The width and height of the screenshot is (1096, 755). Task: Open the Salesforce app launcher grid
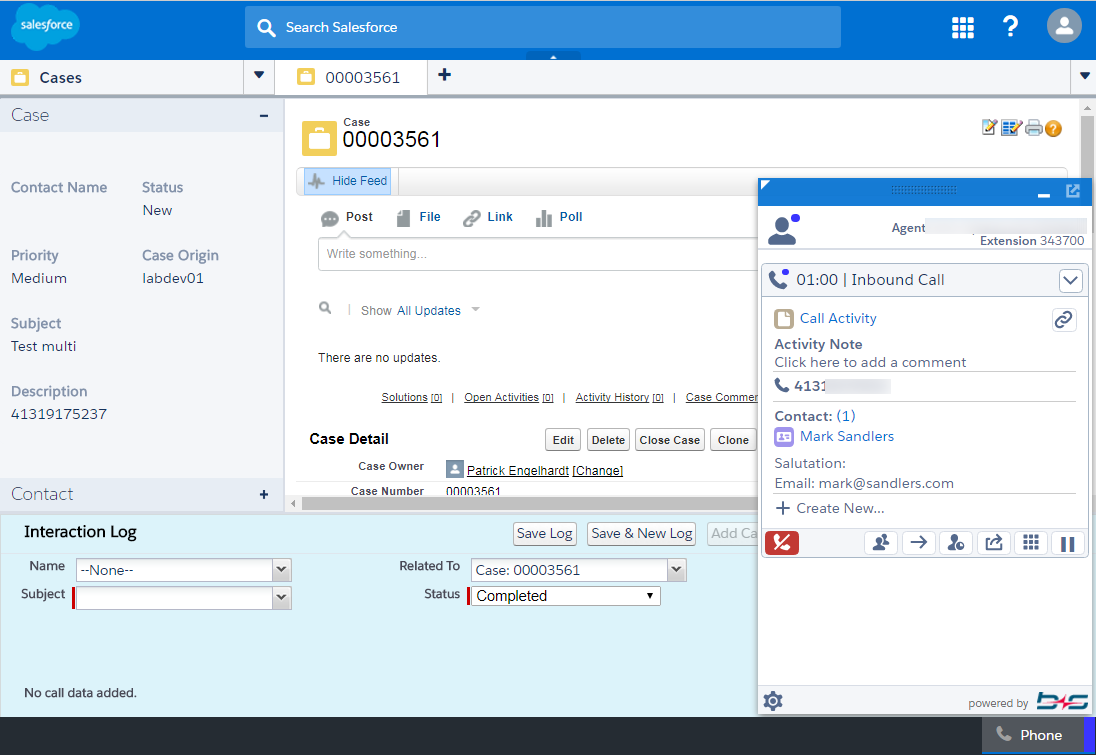pyautogui.click(x=962, y=27)
